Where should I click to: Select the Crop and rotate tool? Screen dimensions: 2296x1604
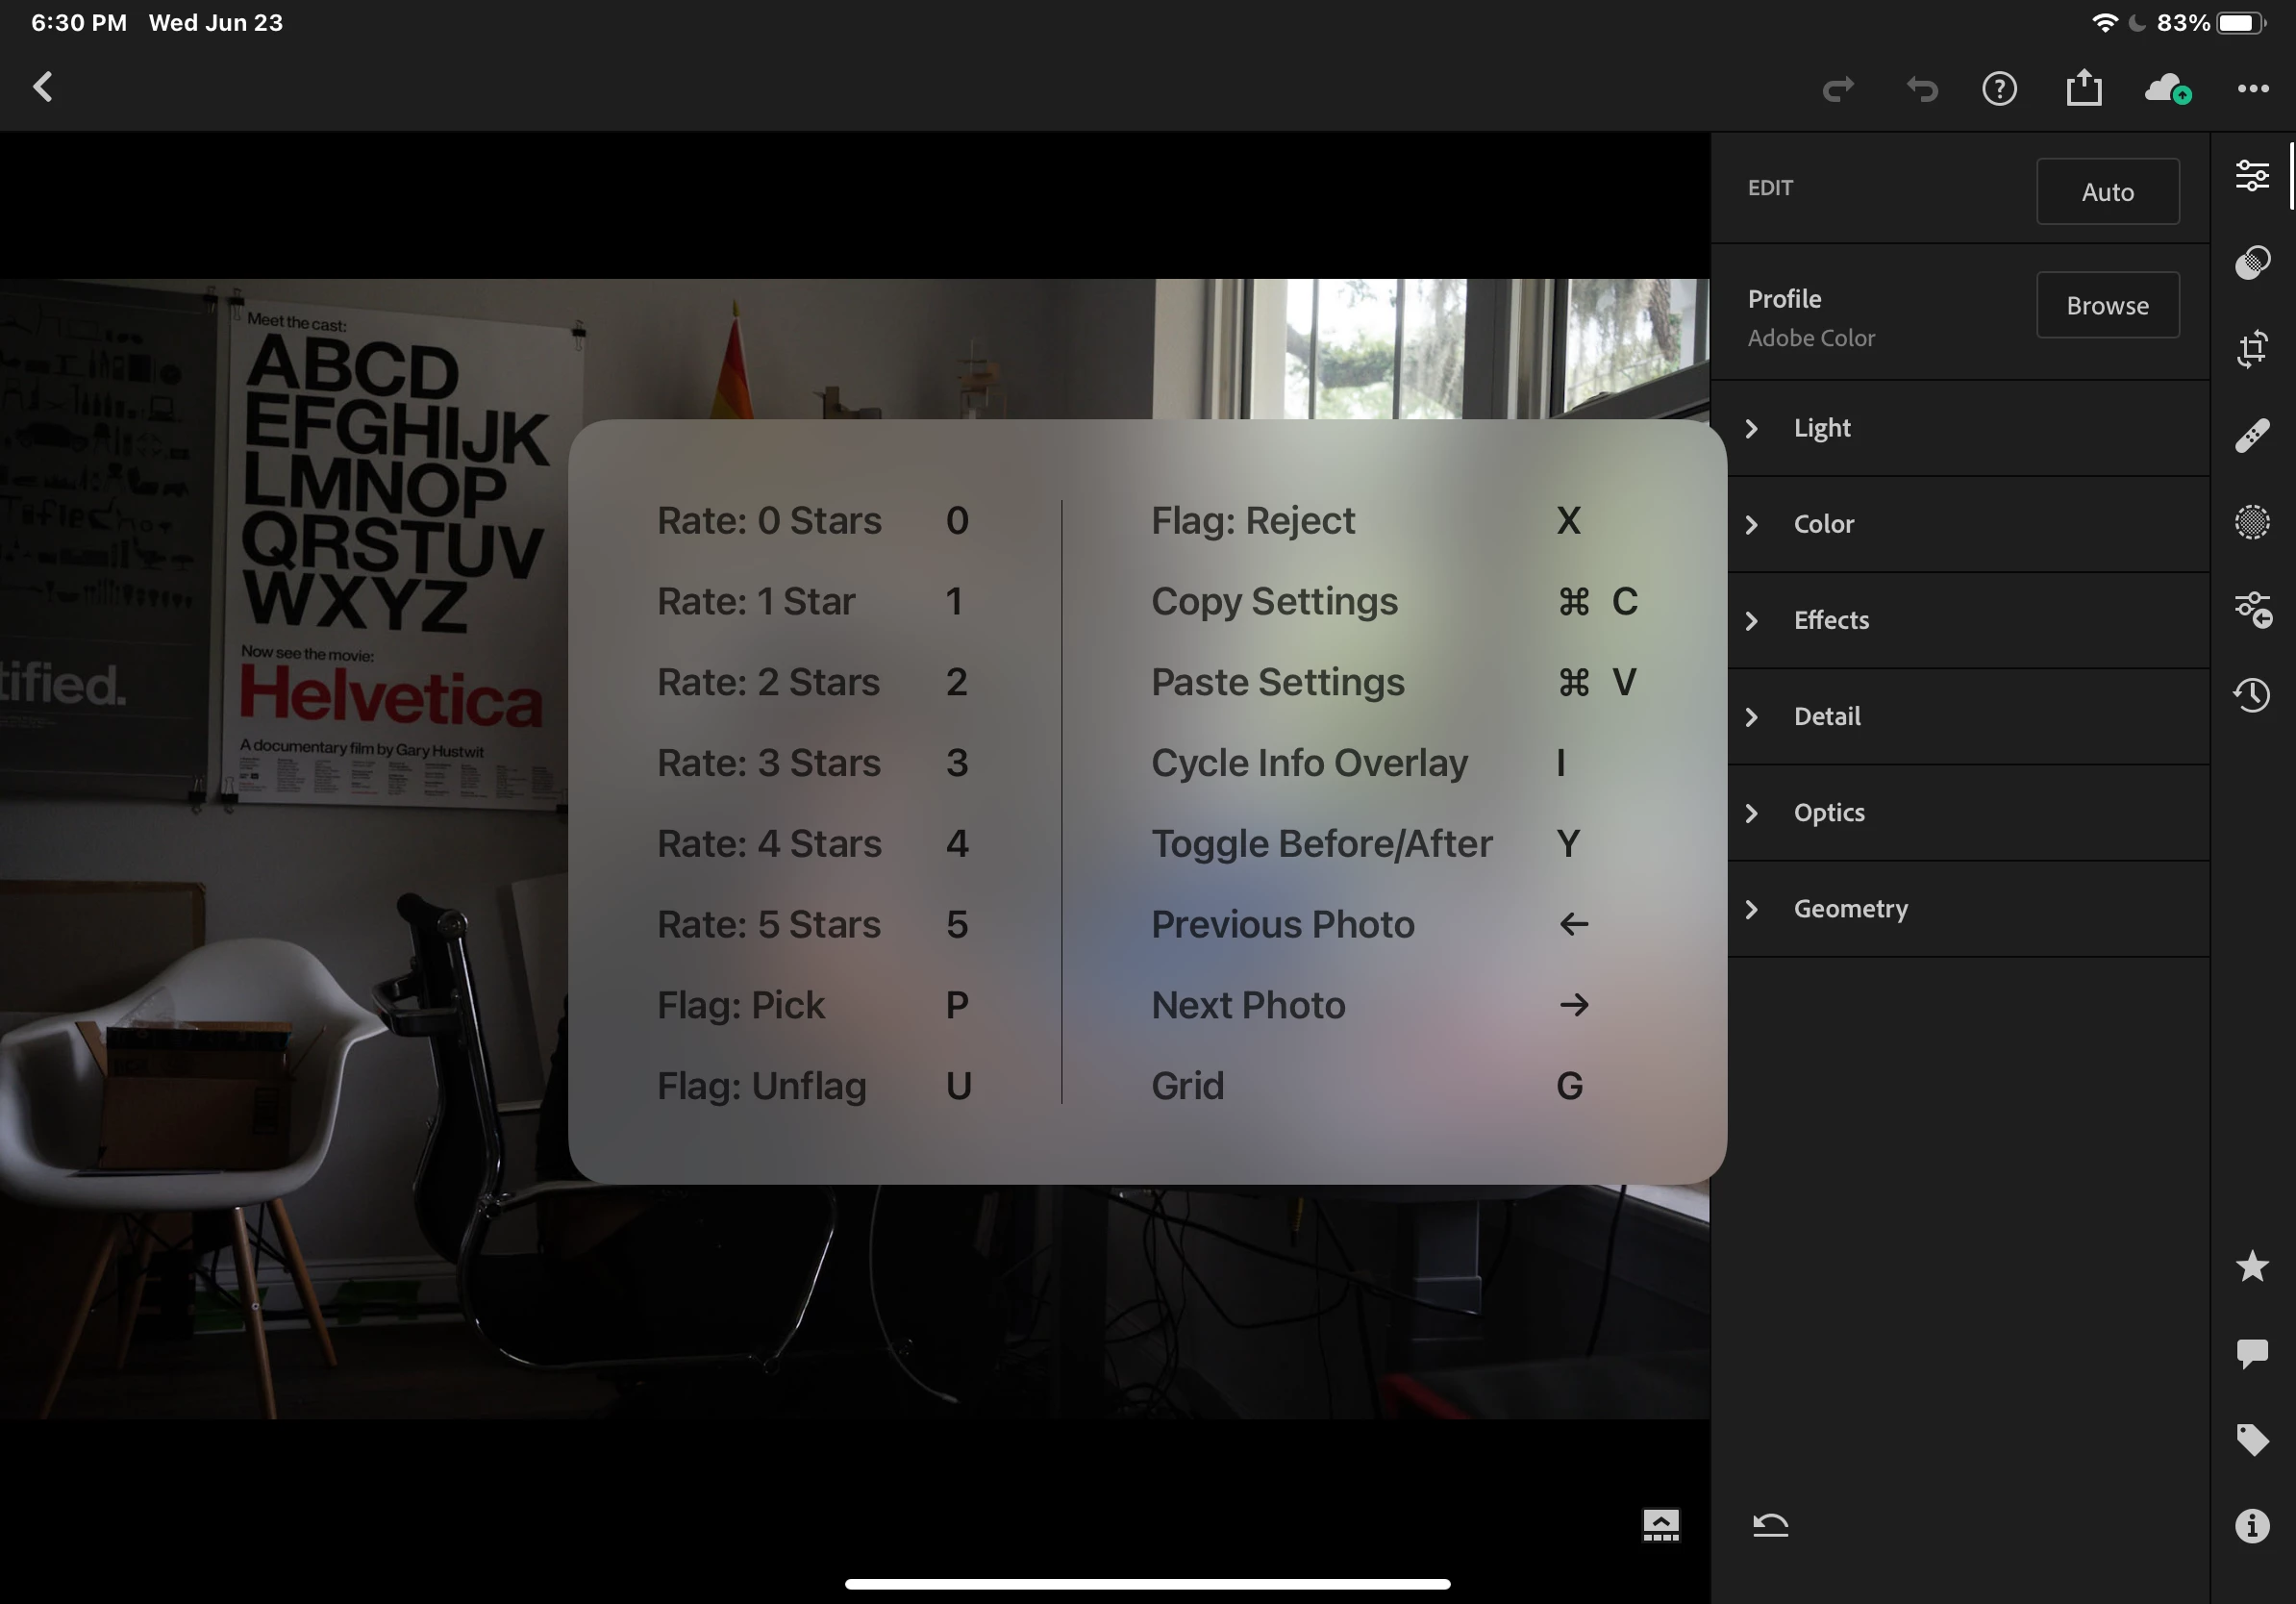(2252, 349)
